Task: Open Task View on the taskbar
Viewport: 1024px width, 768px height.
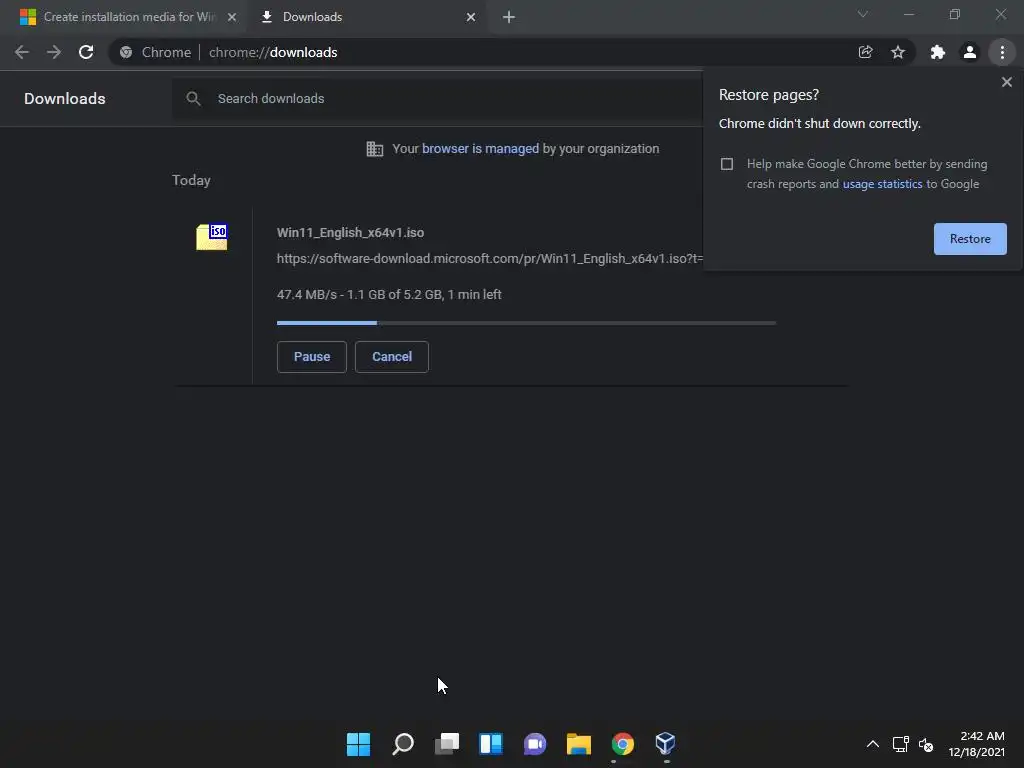Action: [447, 744]
